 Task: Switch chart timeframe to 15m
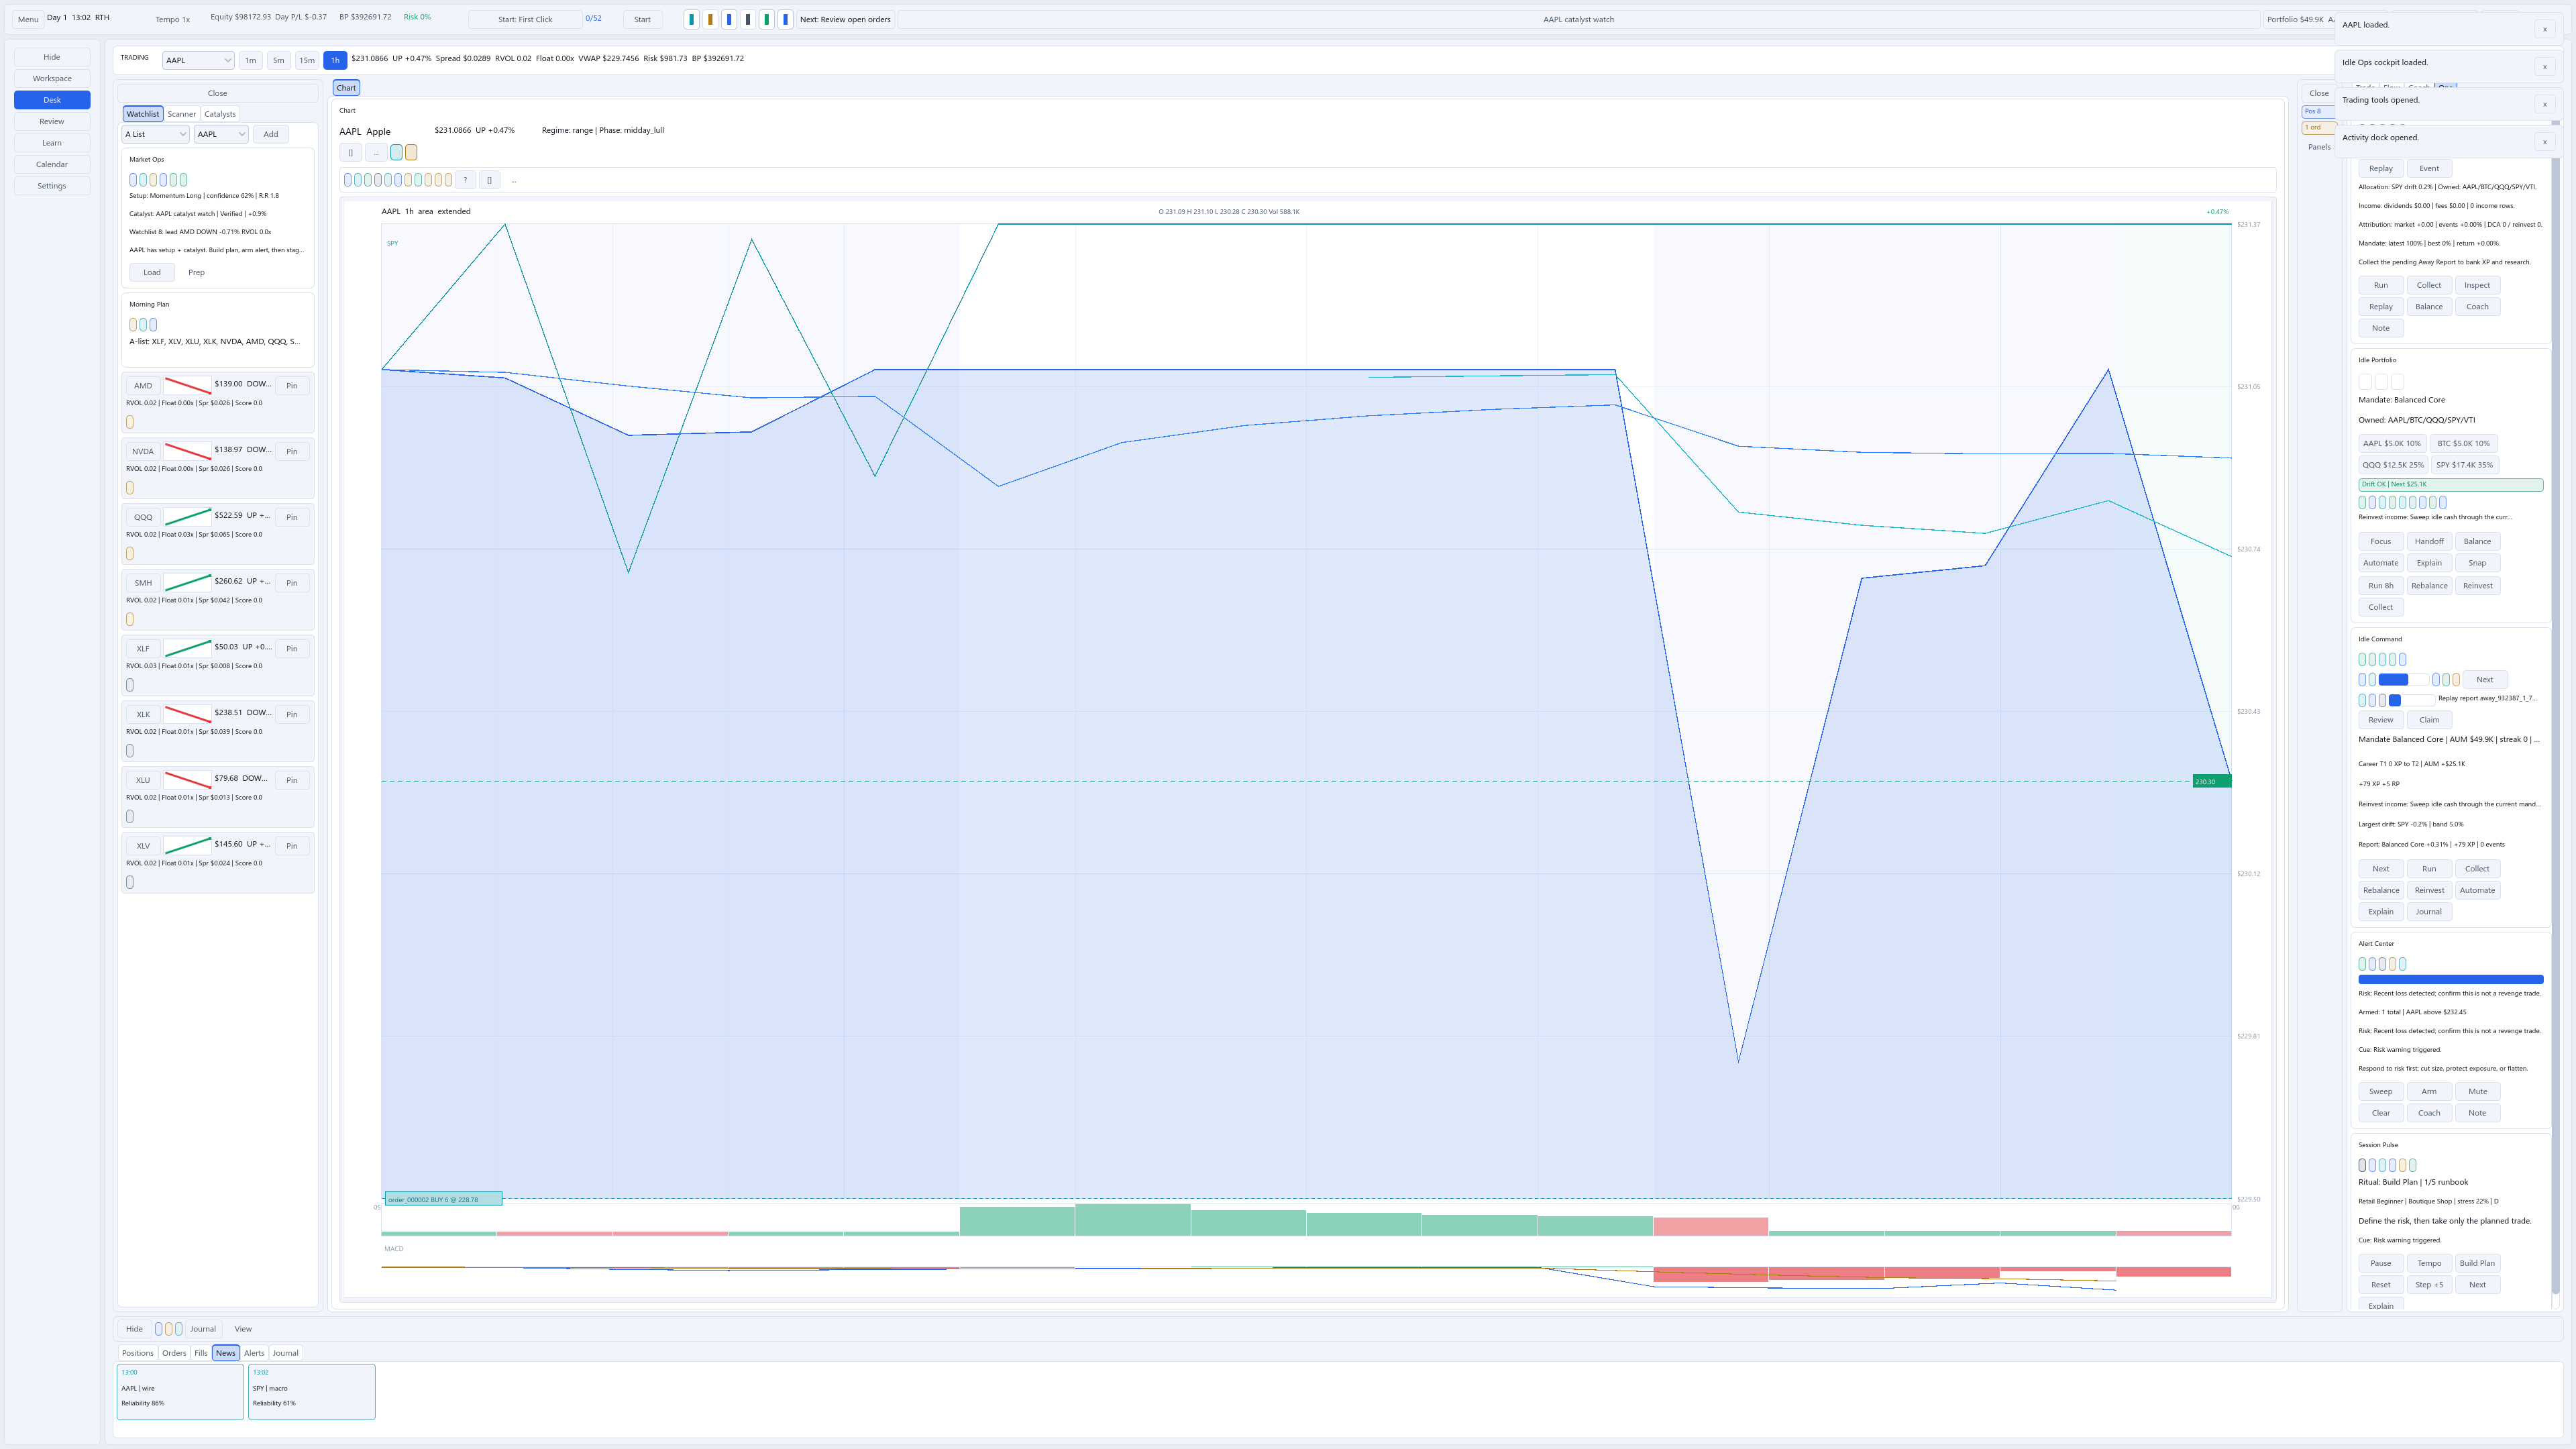coord(307,60)
